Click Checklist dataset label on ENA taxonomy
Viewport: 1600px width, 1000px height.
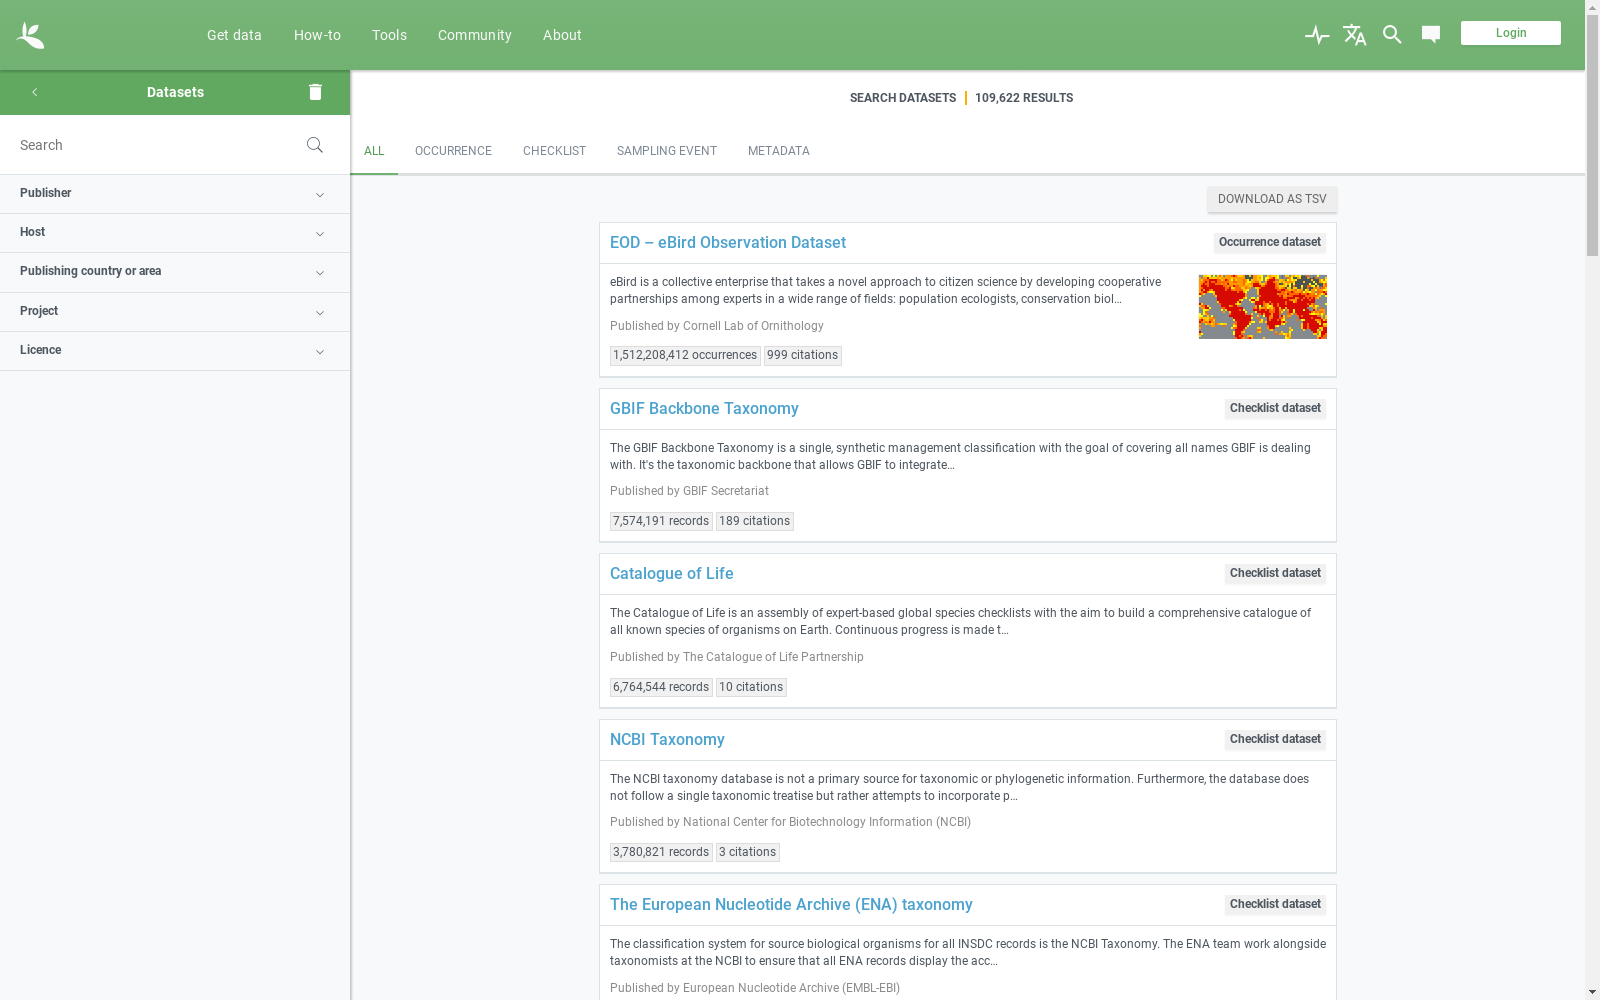(x=1275, y=905)
